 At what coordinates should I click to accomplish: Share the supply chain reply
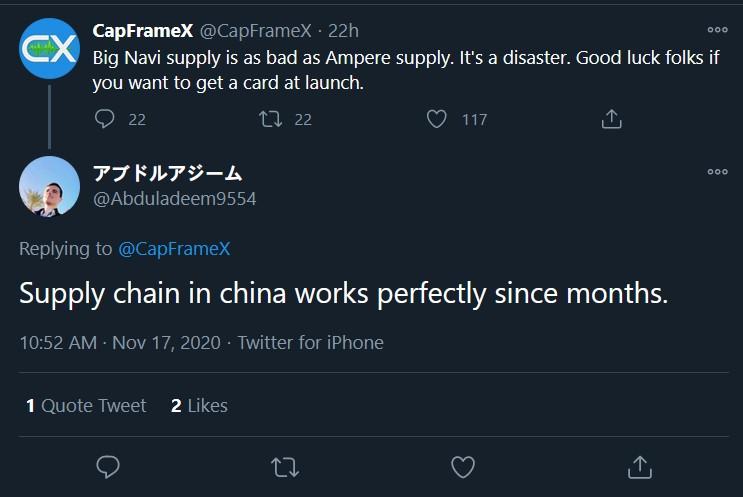click(639, 466)
